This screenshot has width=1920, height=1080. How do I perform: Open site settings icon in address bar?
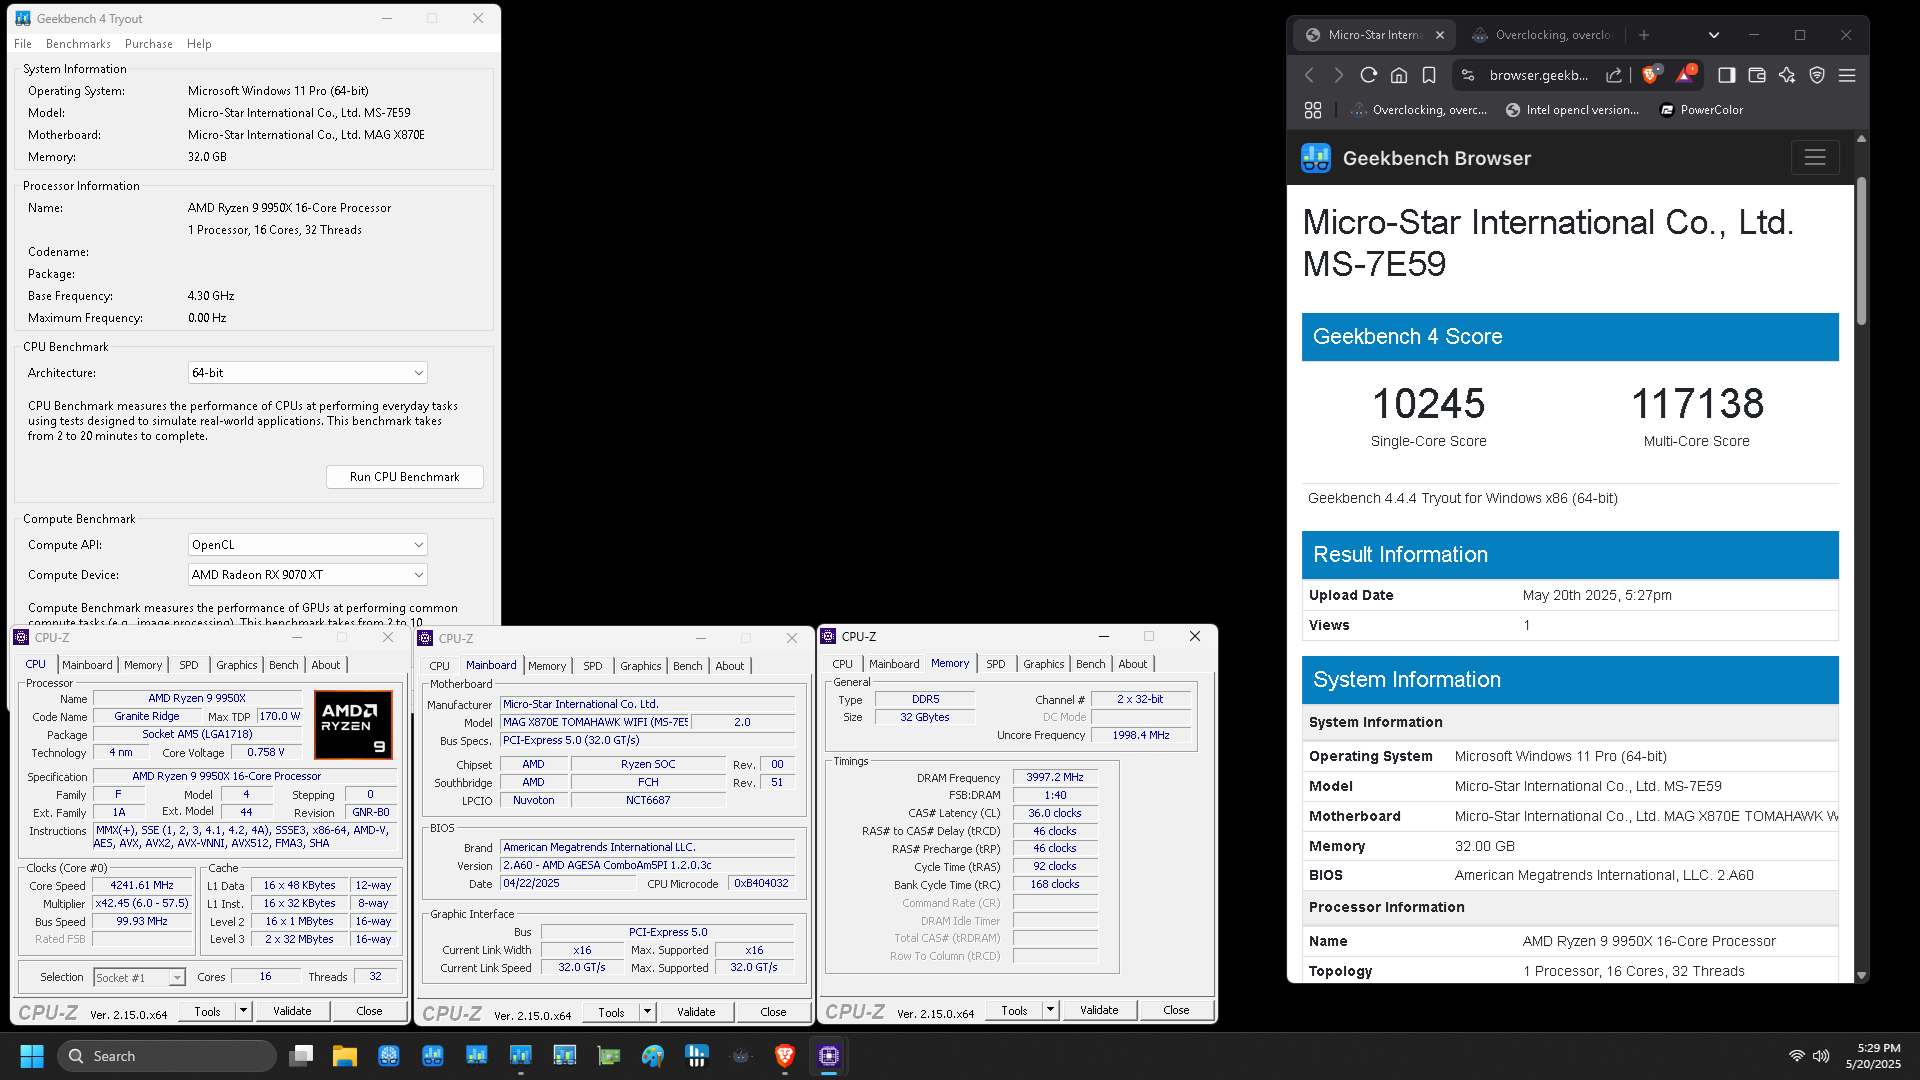(1468, 75)
